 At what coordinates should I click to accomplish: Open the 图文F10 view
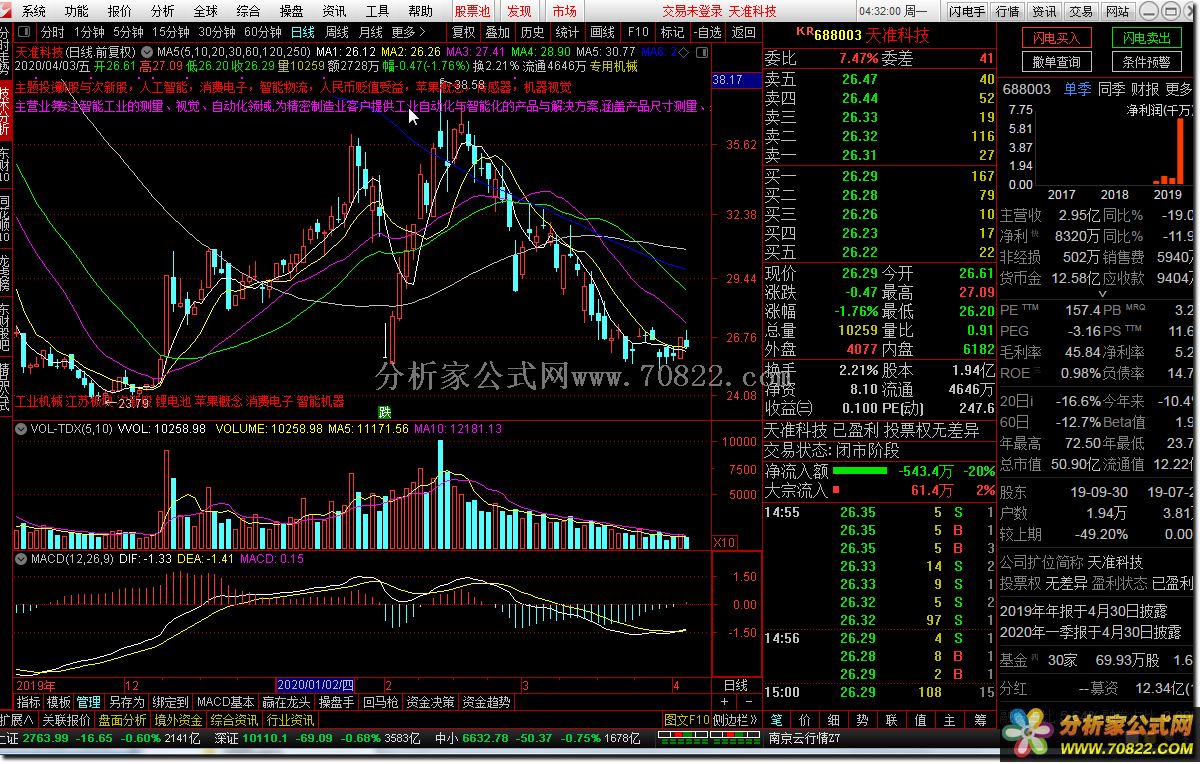687,720
